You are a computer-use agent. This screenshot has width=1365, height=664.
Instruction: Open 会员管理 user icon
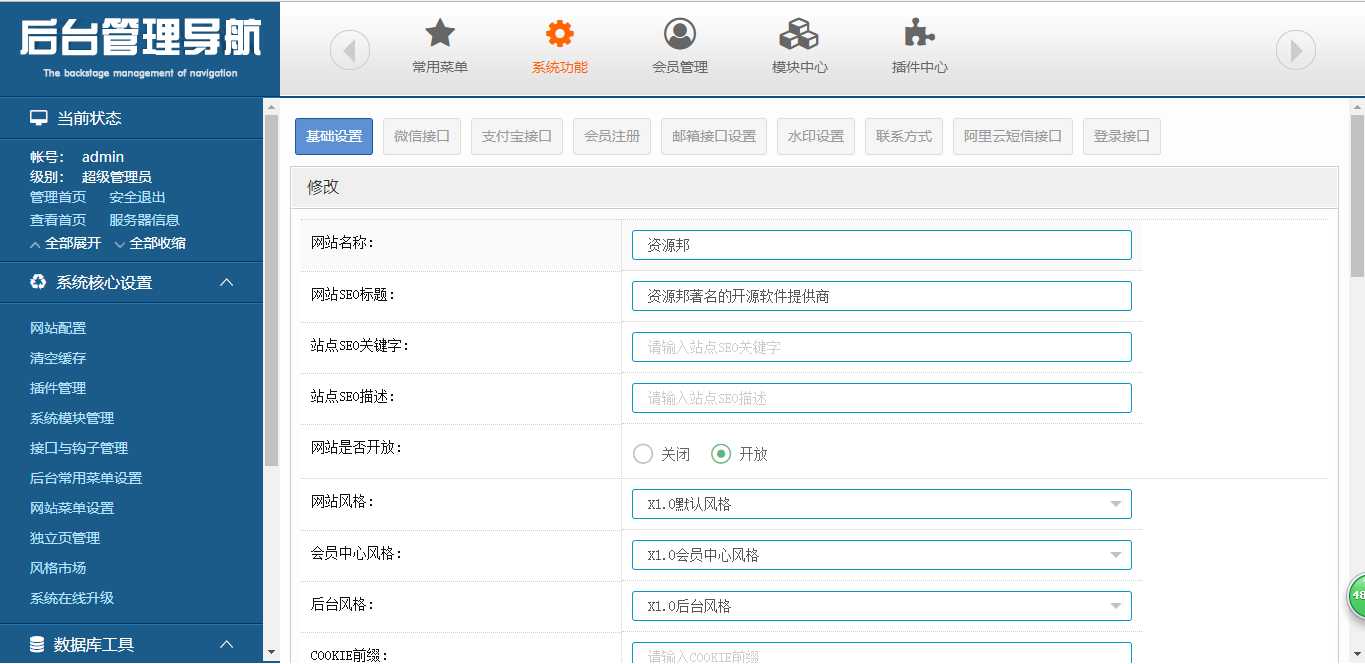click(680, 33)
